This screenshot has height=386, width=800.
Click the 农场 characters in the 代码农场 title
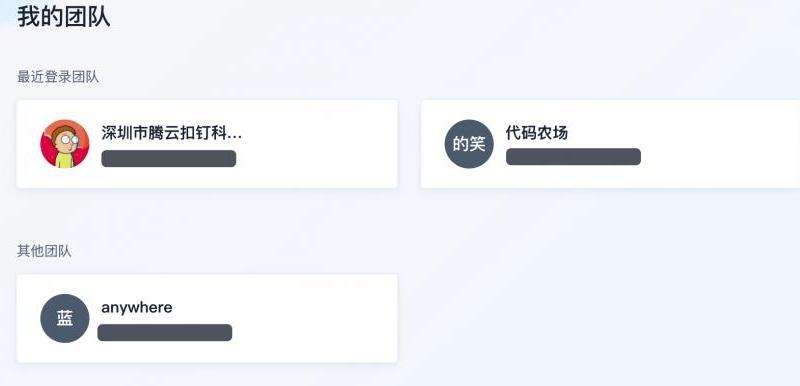pos(552,133)
